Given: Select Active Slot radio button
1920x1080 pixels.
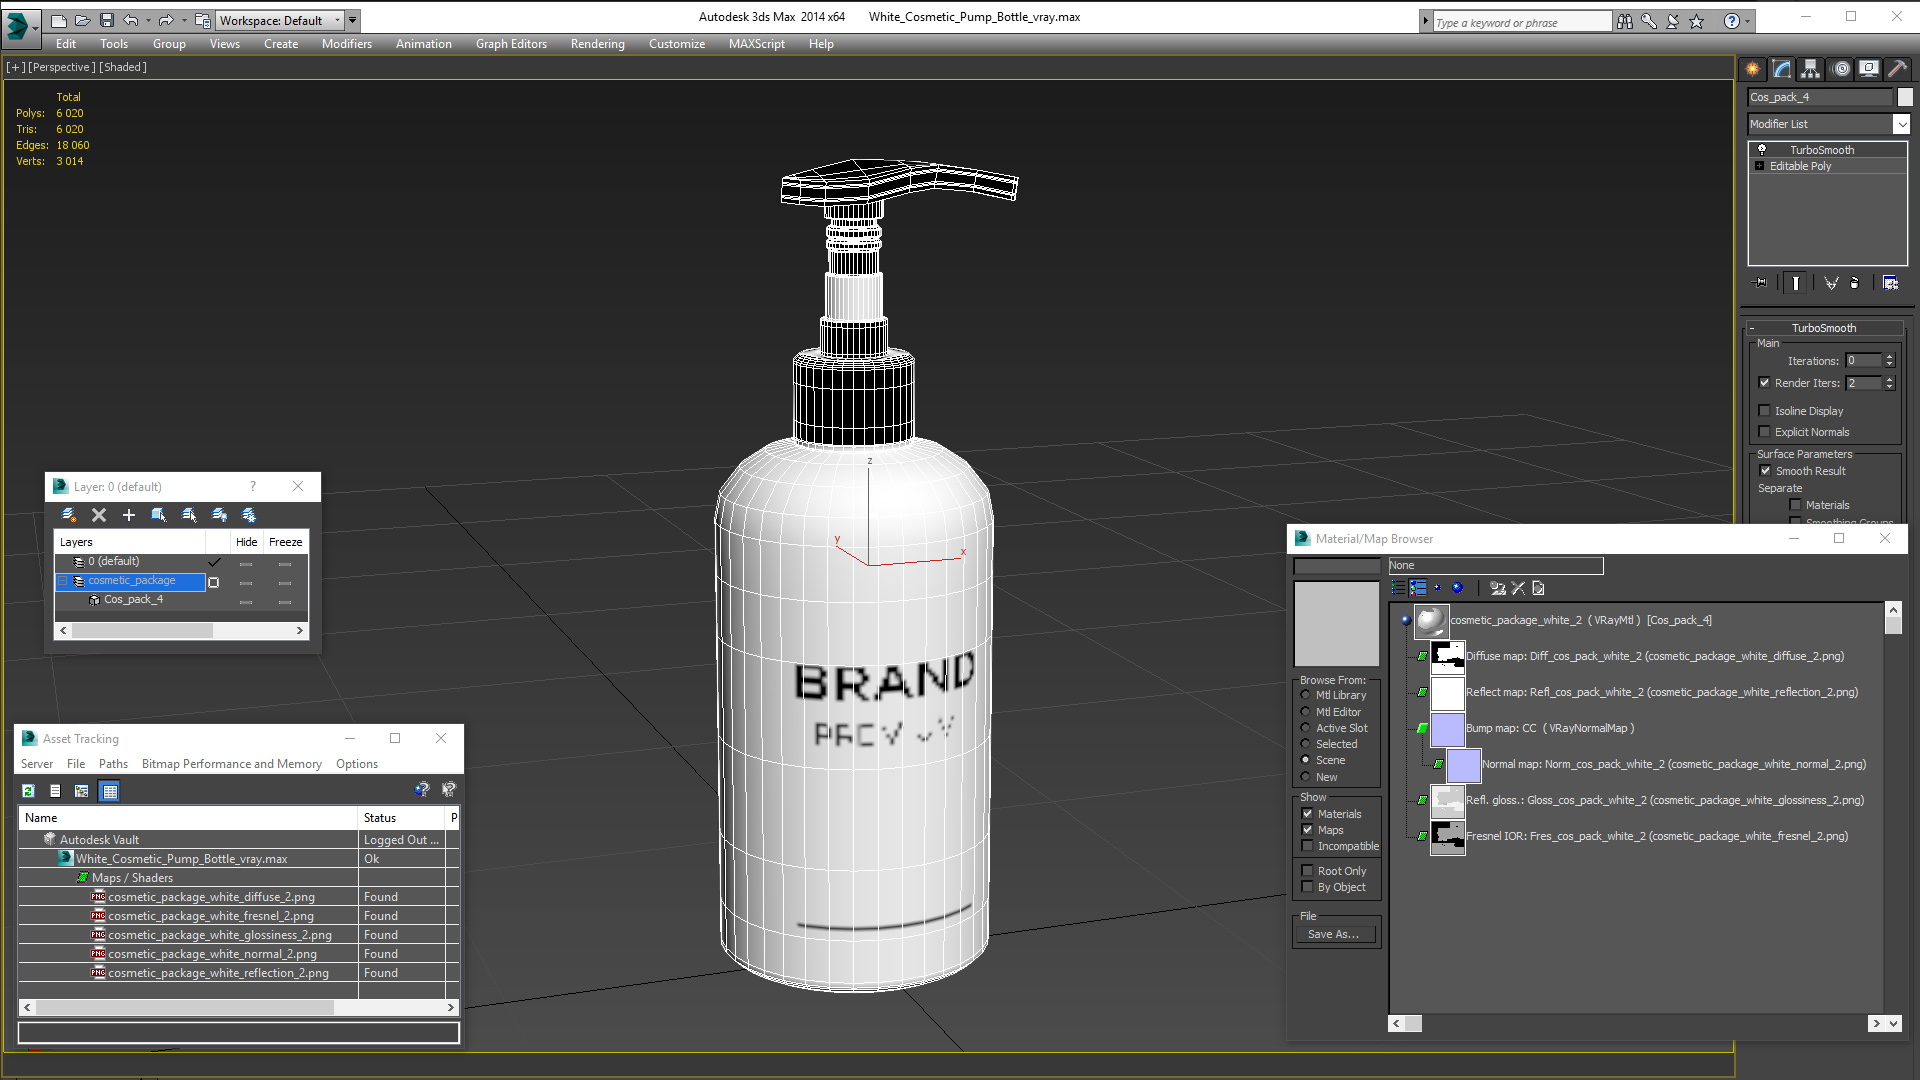Looking at the screenshot, I should 1305,727.
